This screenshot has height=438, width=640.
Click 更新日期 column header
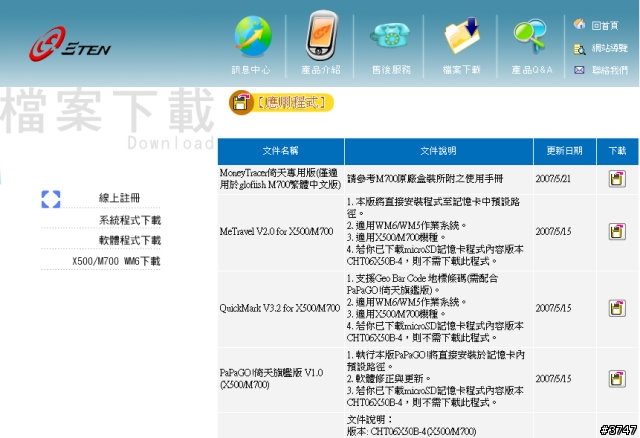(x=564, y=151)
